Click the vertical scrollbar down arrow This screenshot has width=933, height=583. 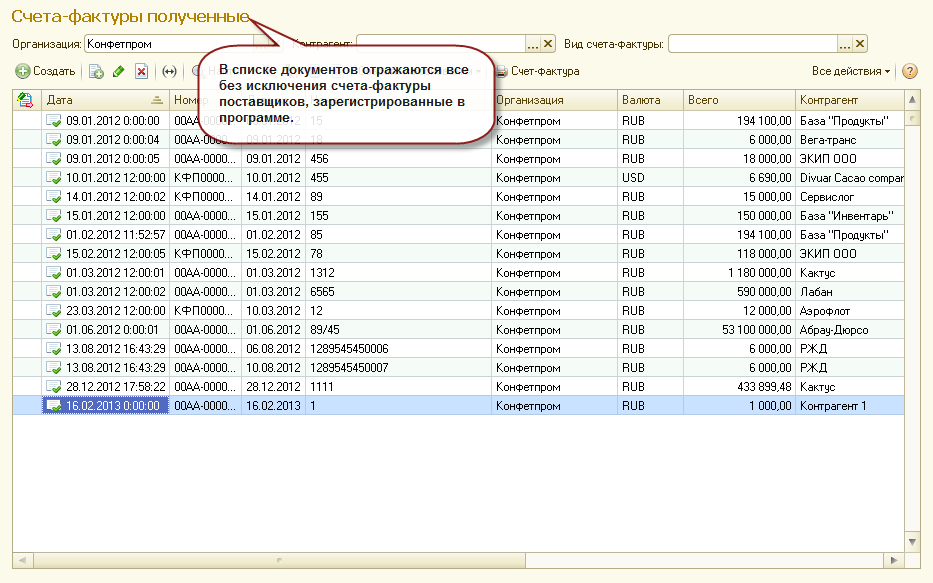(x=912, y=541)
